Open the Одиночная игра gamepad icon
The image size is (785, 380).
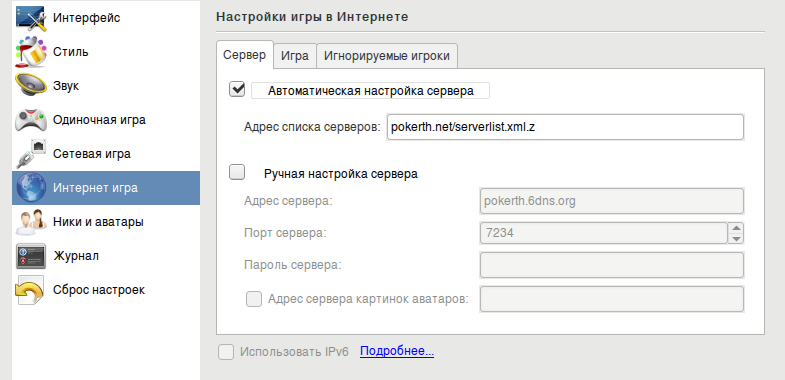[x=31, y=120]
